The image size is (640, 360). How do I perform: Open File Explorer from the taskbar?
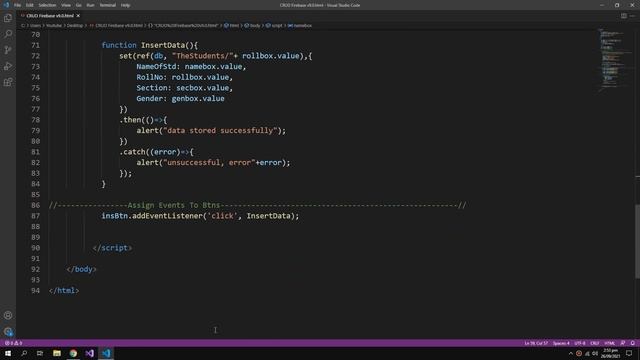pos(57,353)
